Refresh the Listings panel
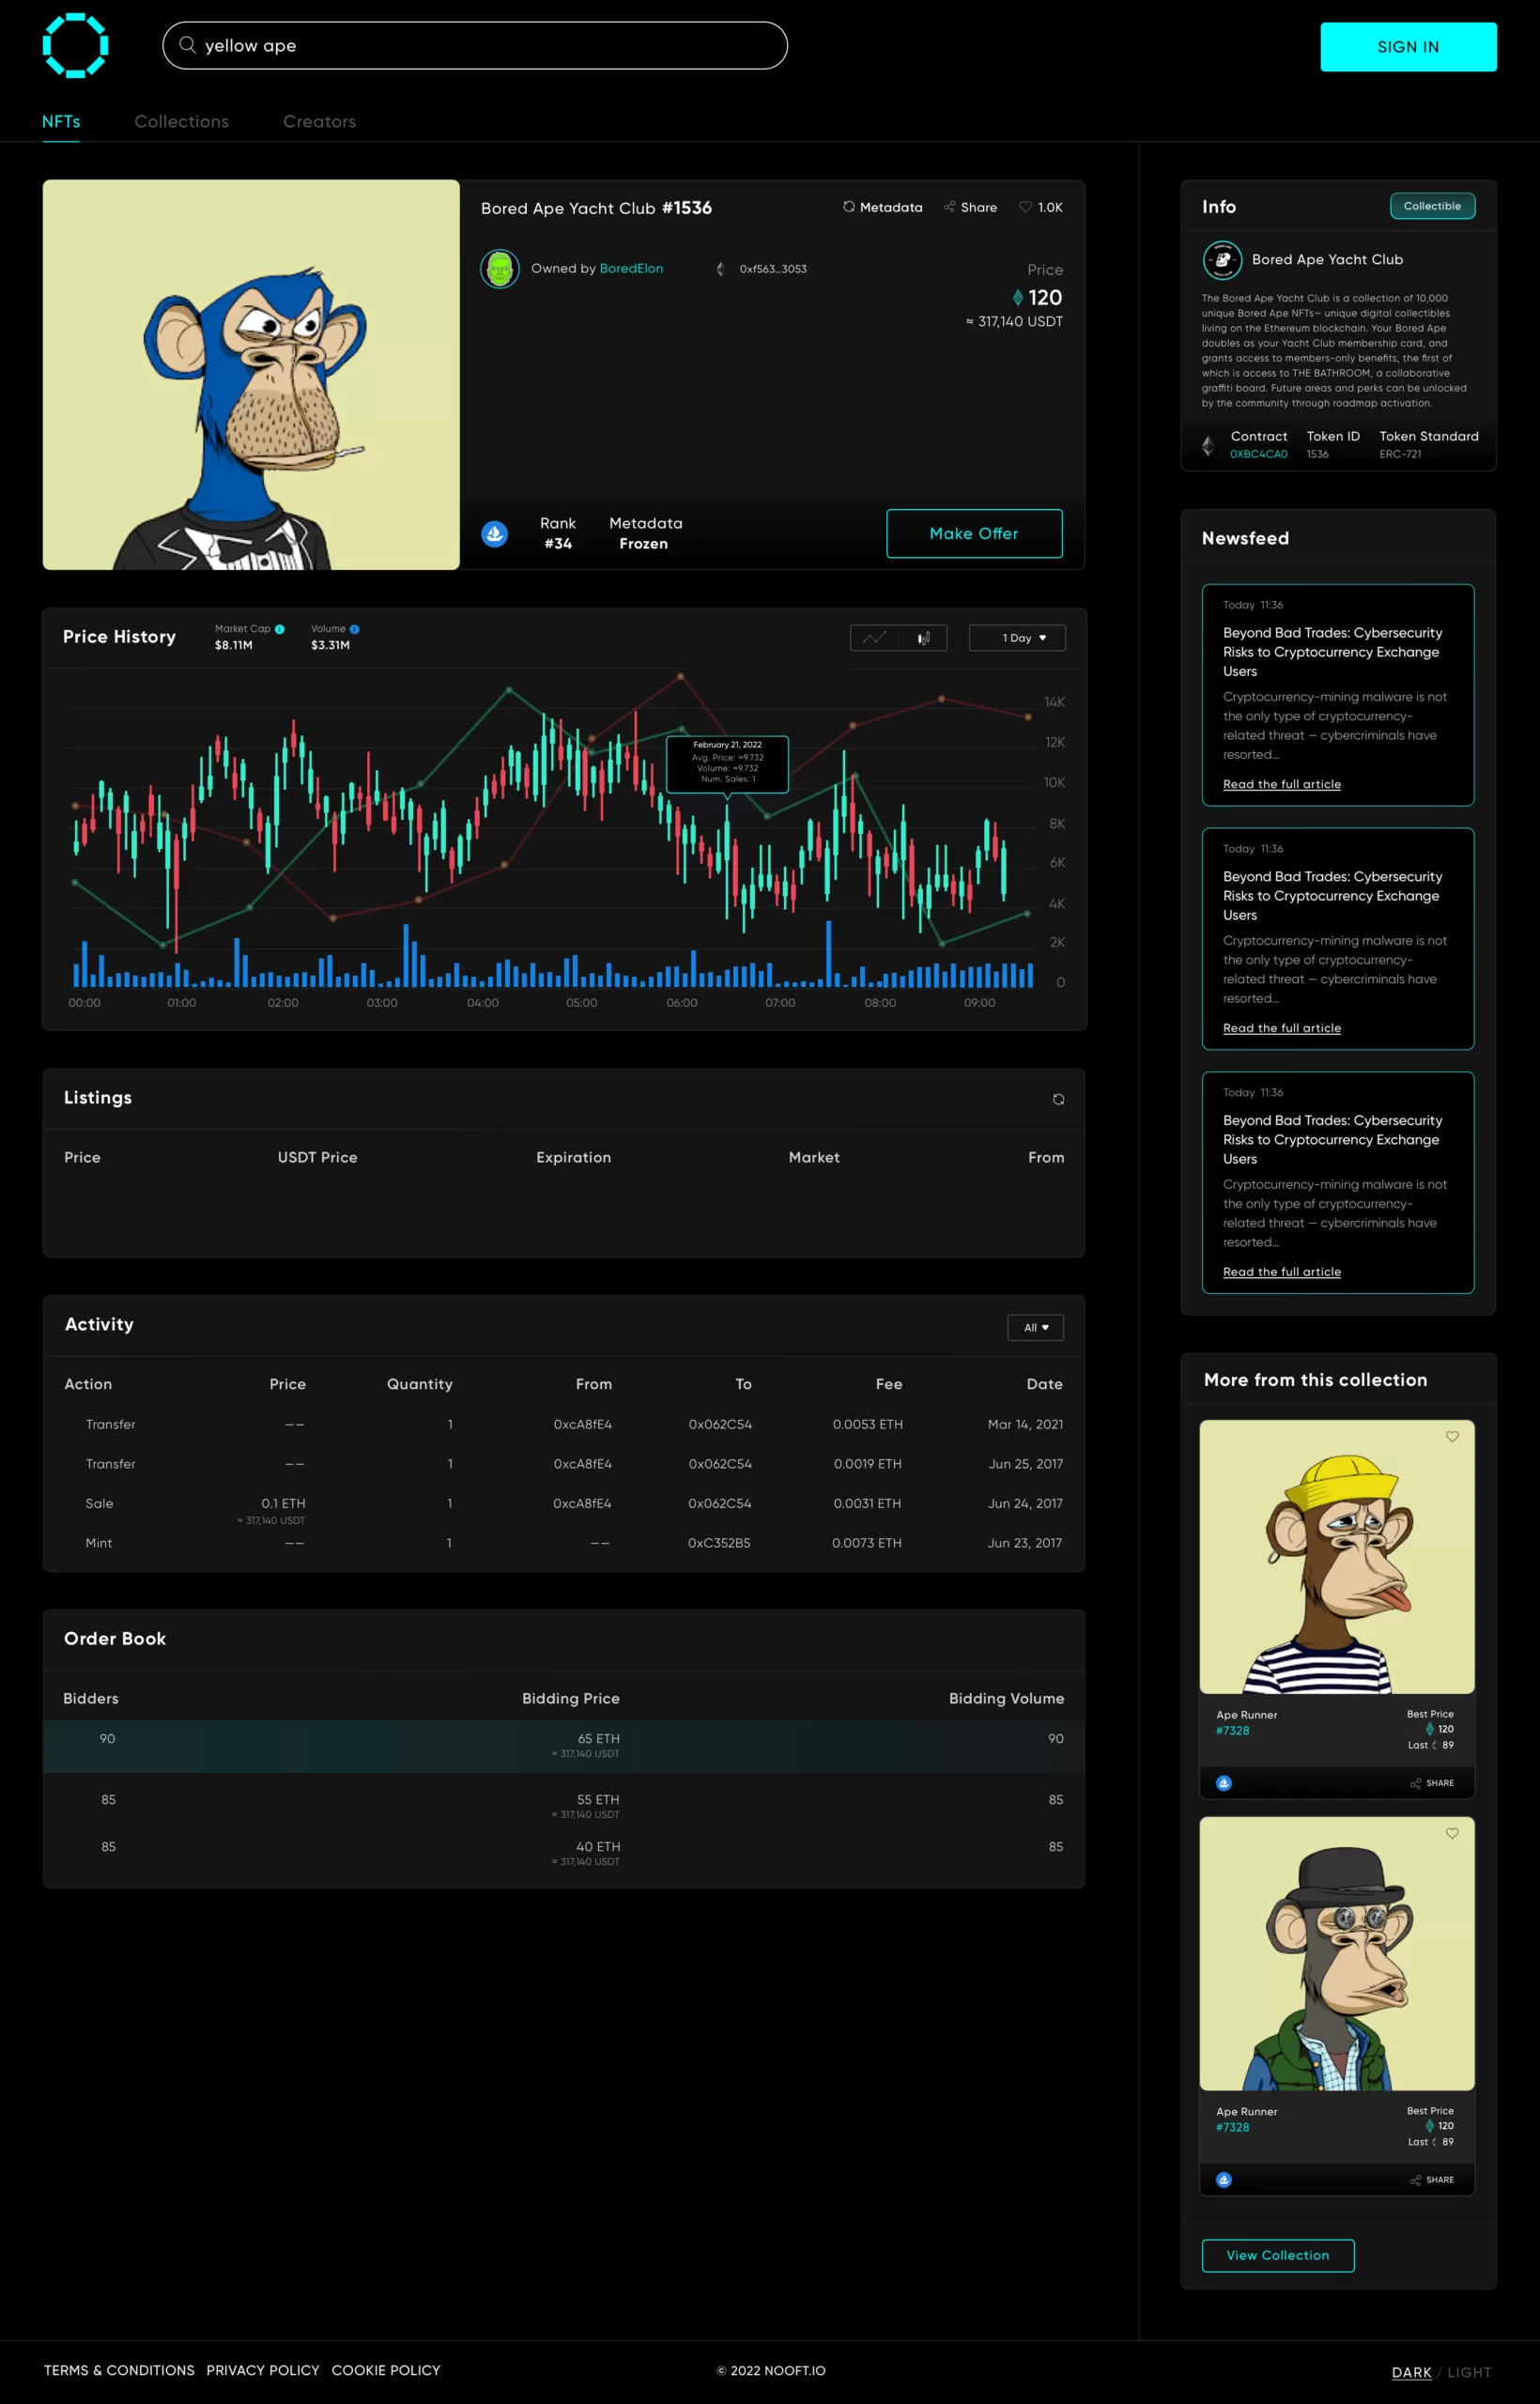The image size is (1540, 2404). [1058, 1099]
